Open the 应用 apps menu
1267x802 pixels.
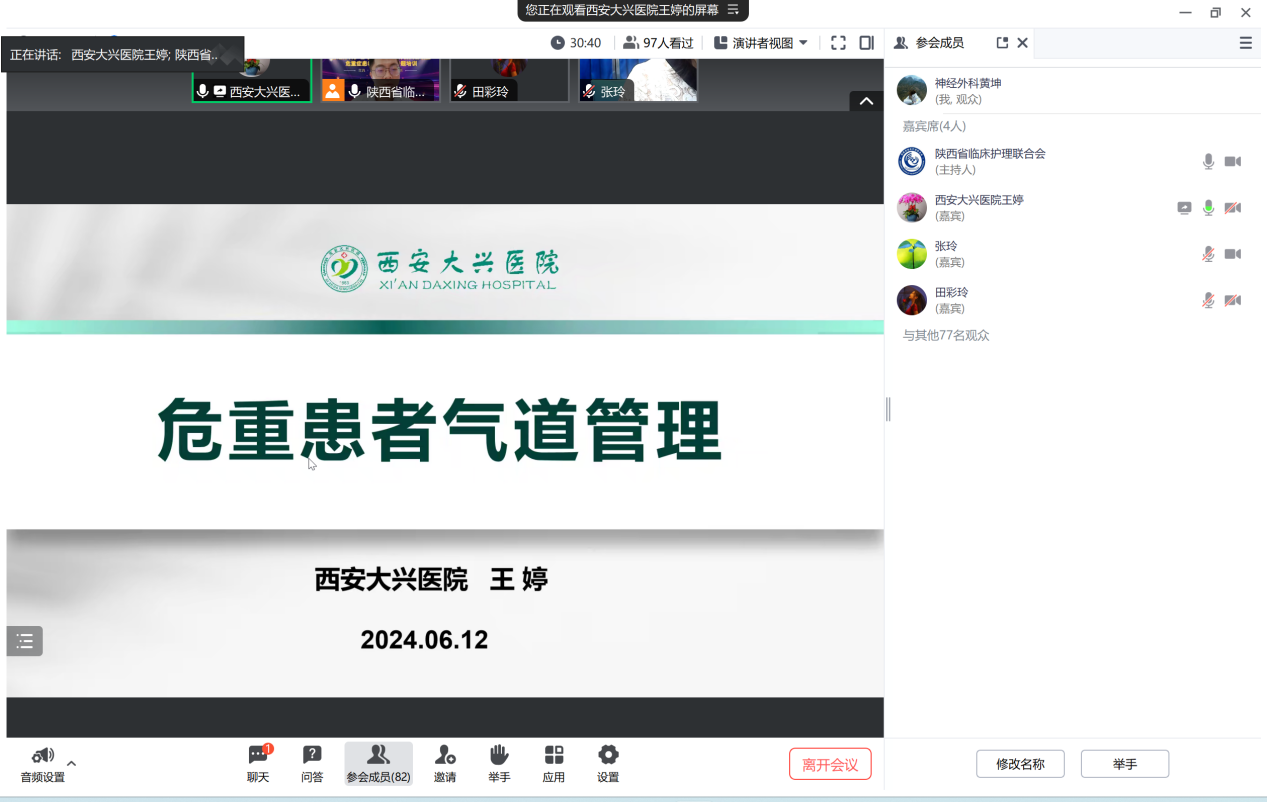click(x=554, y=764)
